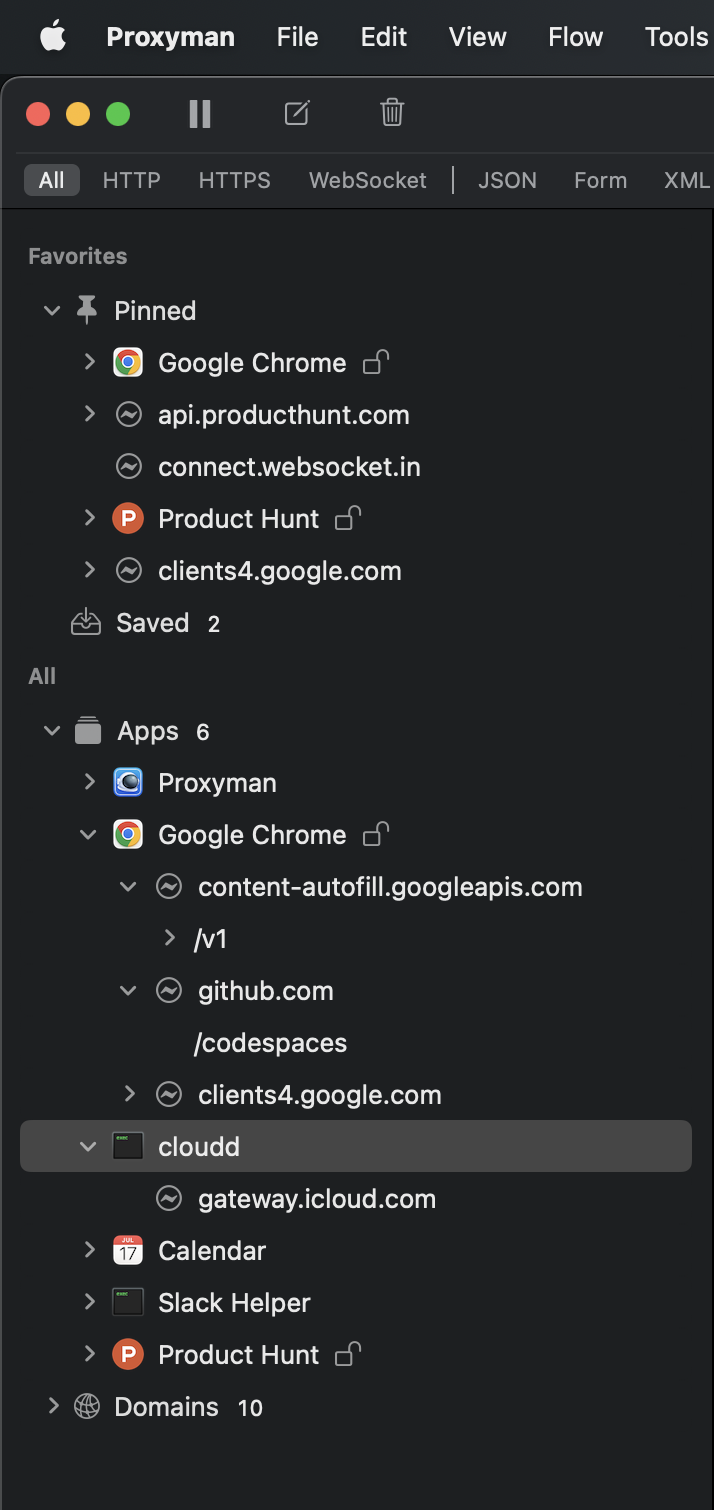Open the Flow menu
714x1510 pixels.
click(575, 37)
